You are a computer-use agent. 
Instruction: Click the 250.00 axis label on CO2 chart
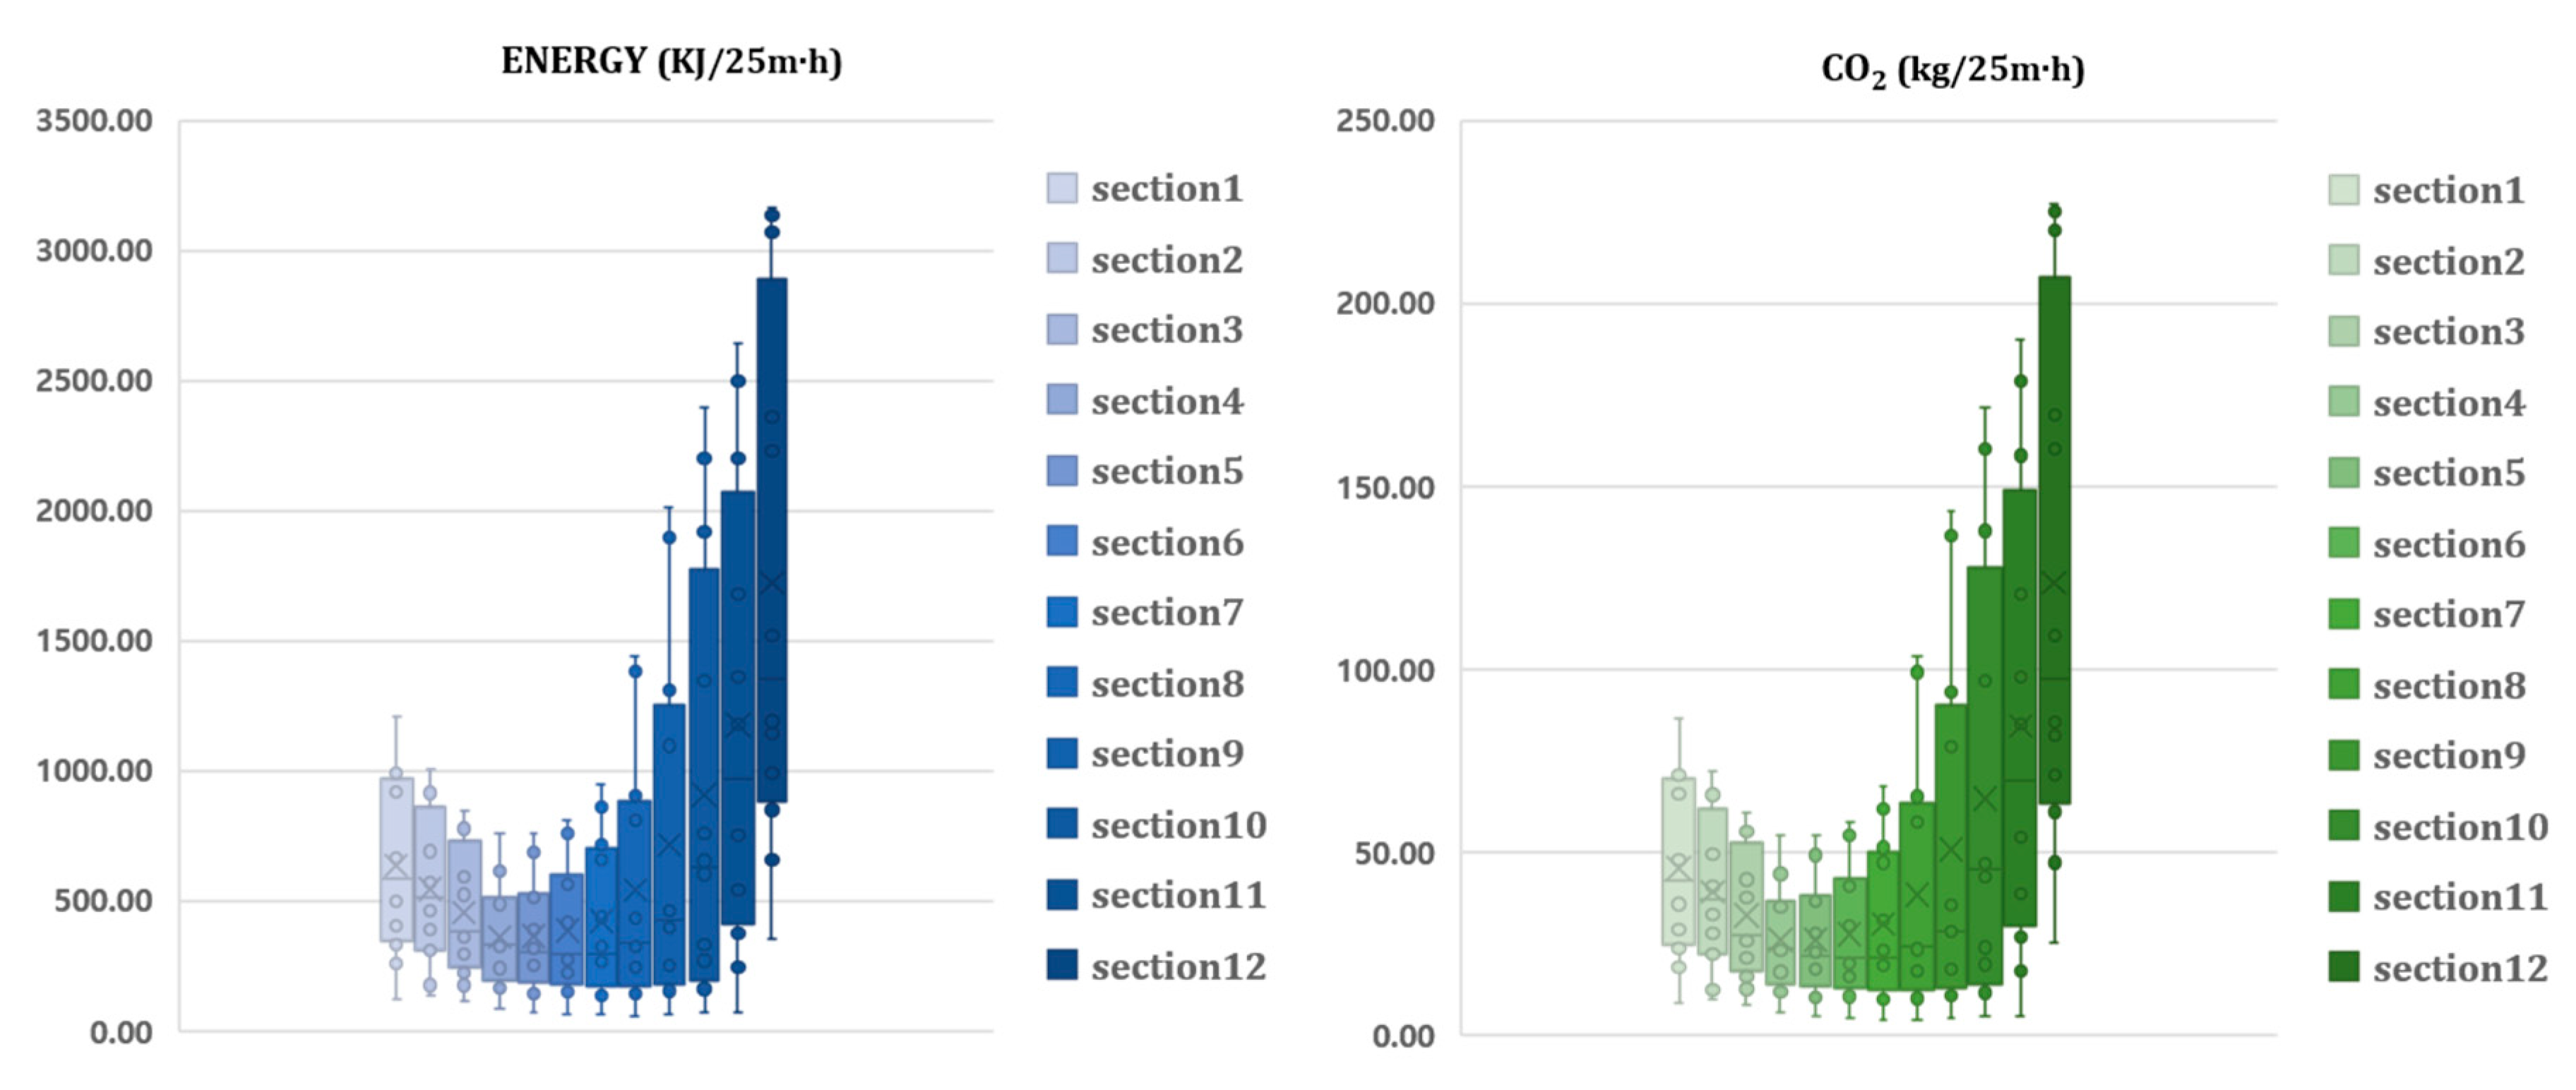tap(1385, 121)
